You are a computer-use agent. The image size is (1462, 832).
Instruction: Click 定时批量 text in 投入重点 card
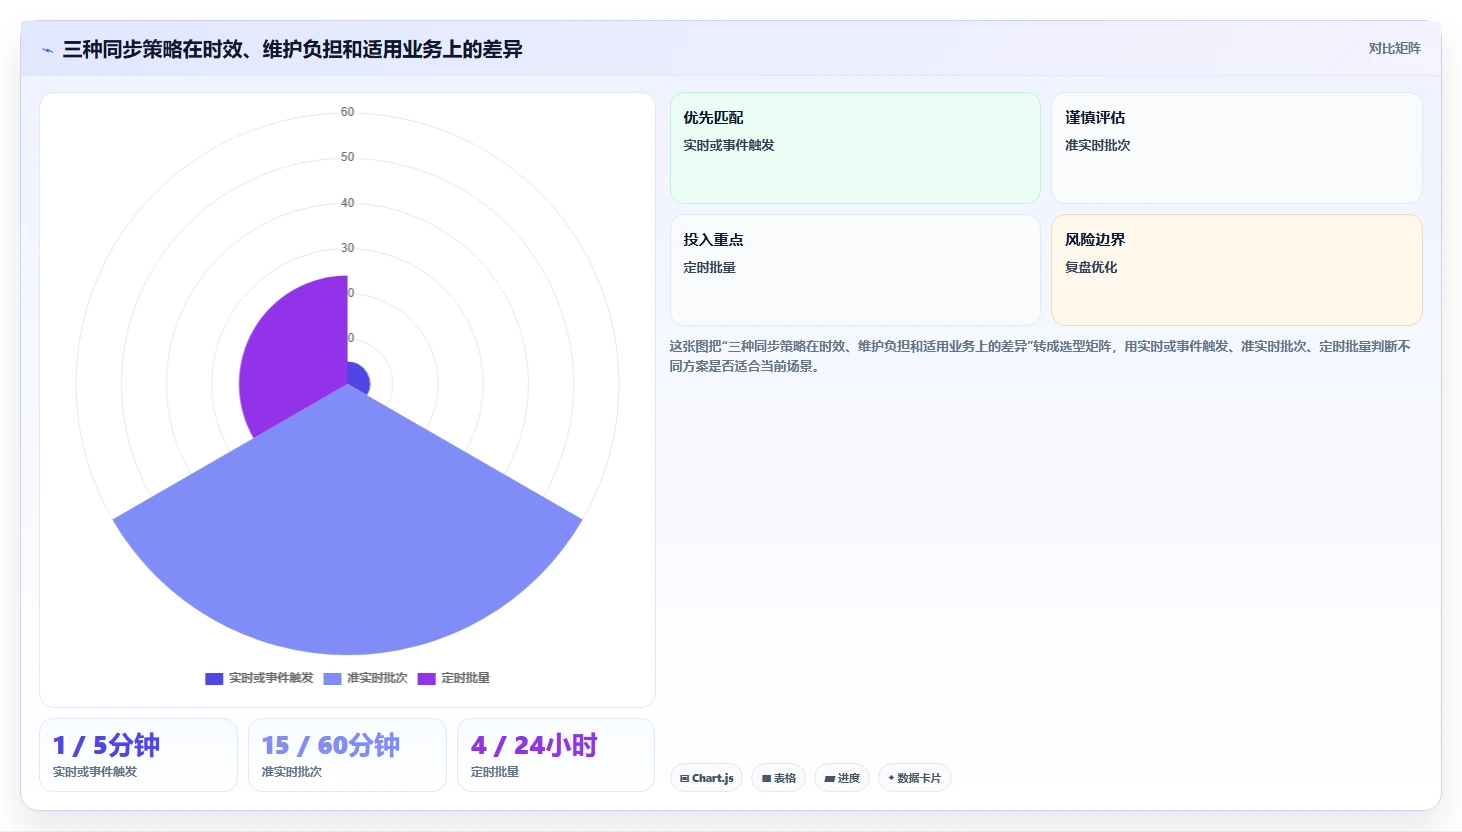point(710,267)
